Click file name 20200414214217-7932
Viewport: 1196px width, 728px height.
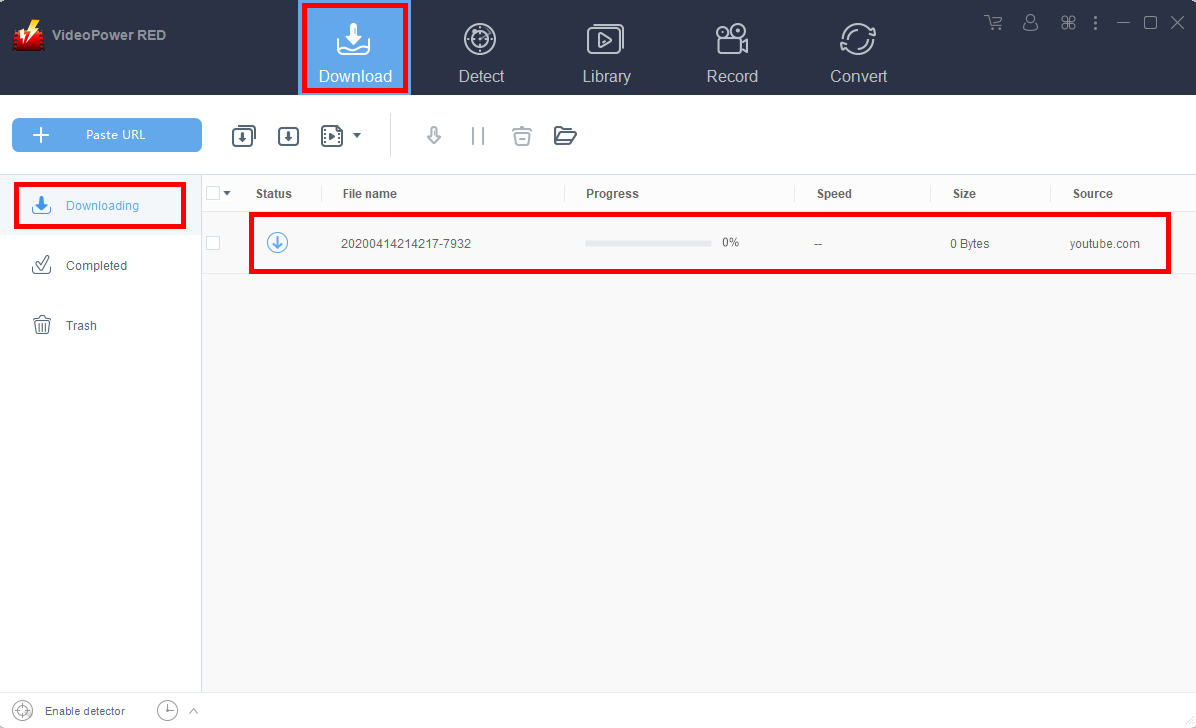tap(406, 244)
